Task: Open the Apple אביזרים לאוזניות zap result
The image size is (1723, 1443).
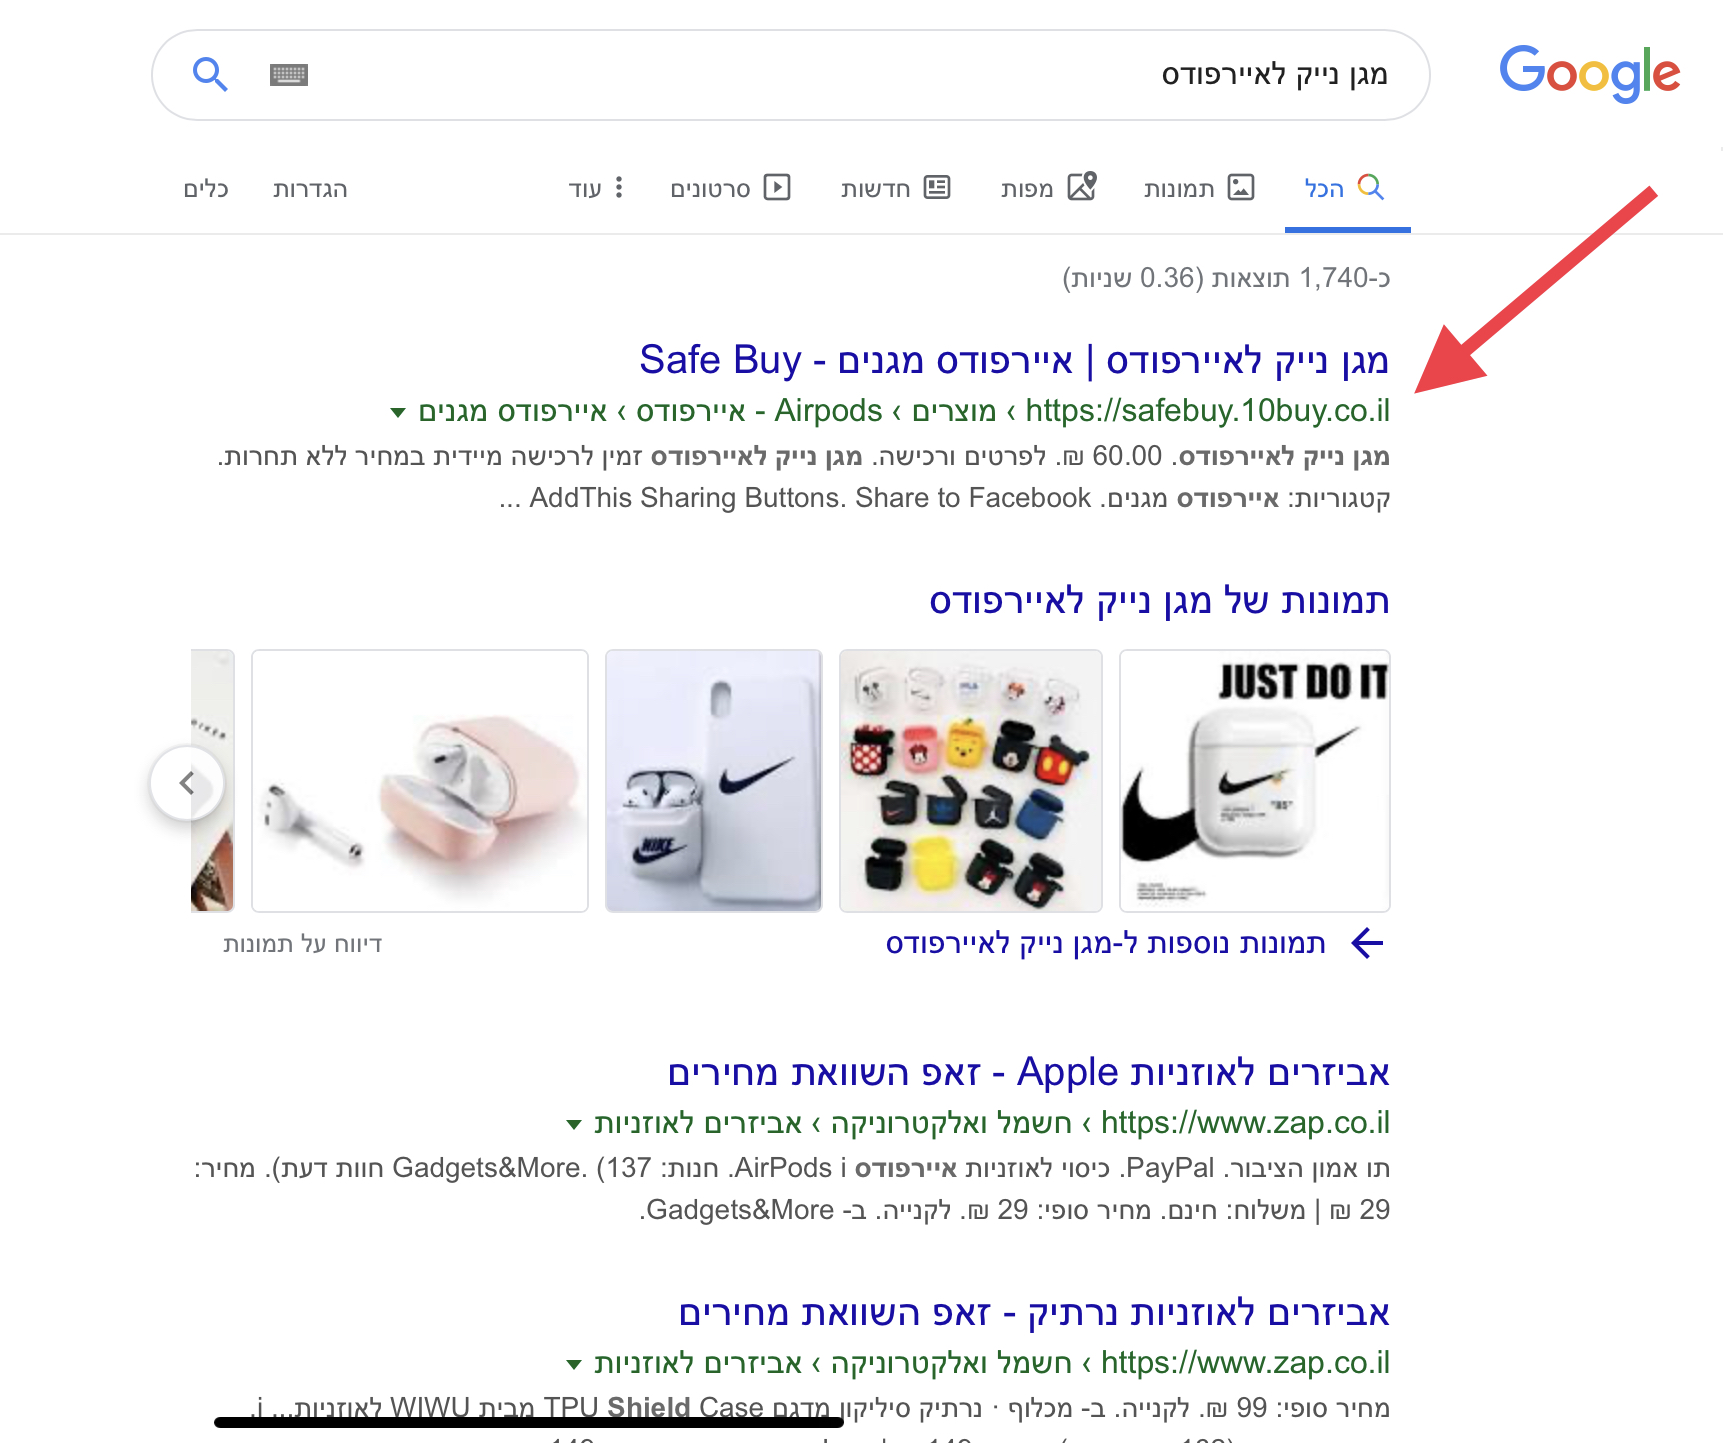Action: click(x=1028, y=1072)
